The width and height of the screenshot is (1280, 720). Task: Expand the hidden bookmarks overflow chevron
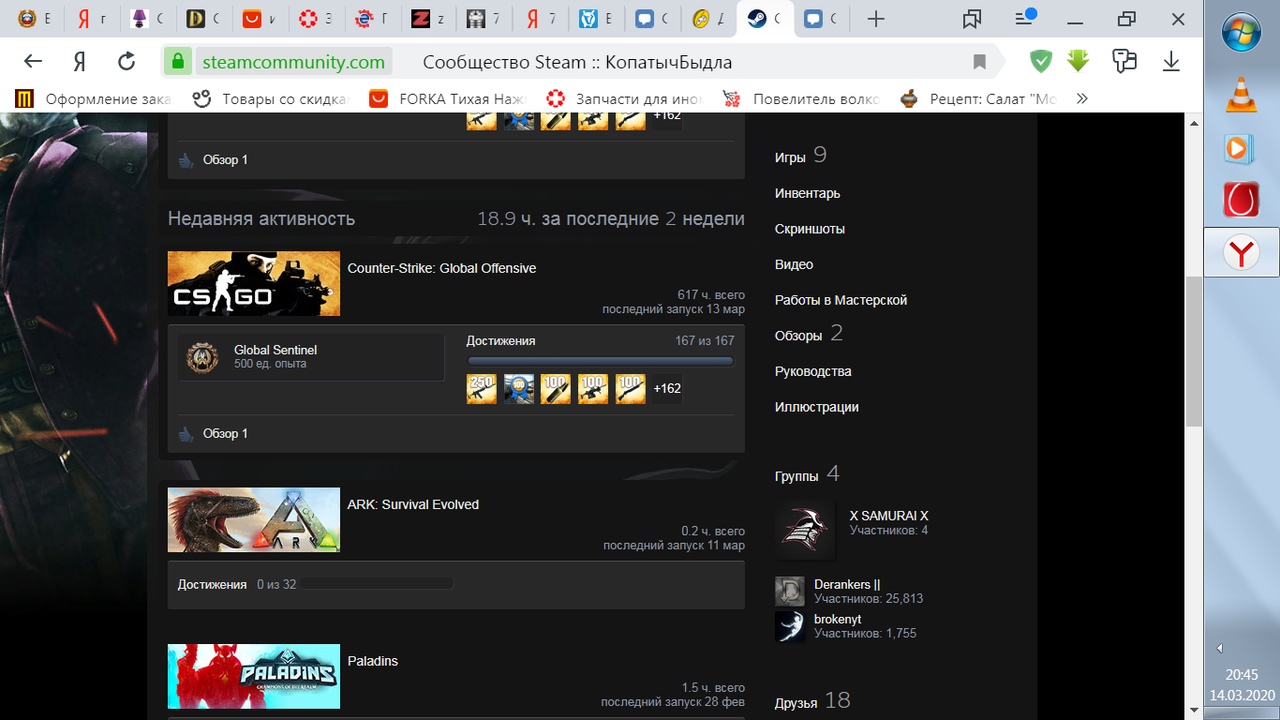tap(1081, 98)
